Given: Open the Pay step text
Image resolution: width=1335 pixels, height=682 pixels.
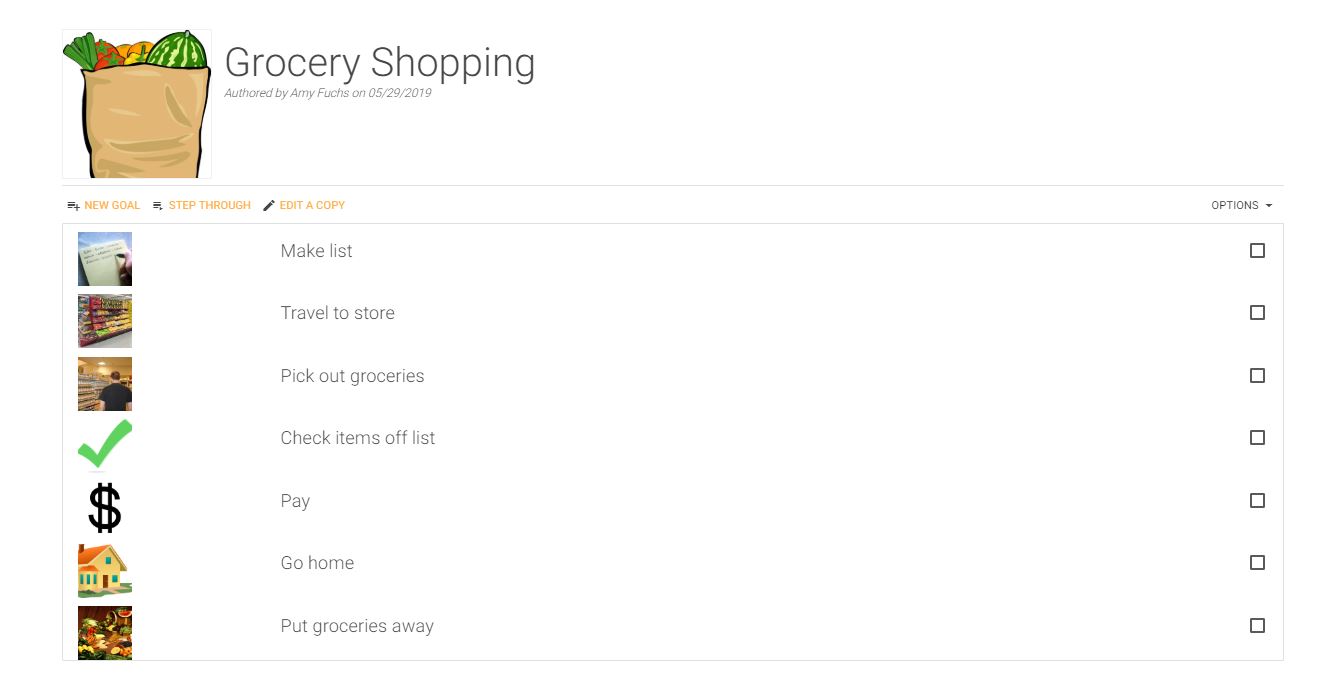Looking at the screenshot, I should 295,501.
